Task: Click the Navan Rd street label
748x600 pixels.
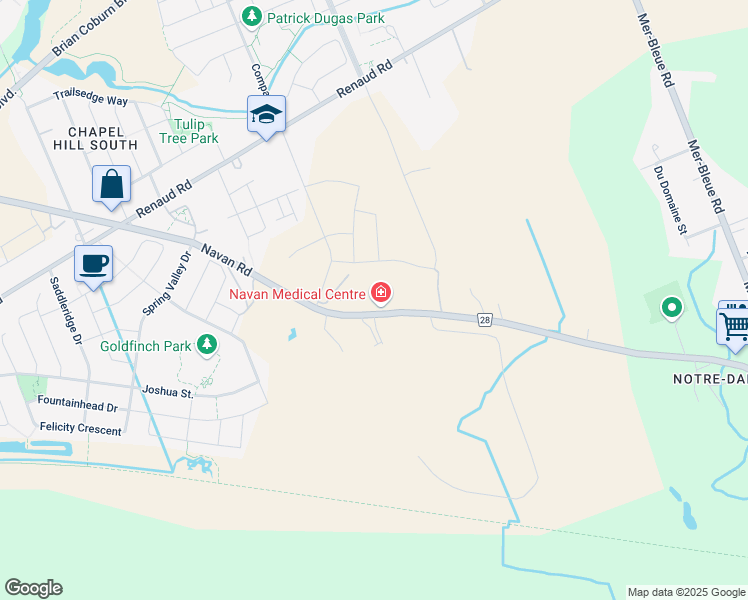Action: point(226,259)
